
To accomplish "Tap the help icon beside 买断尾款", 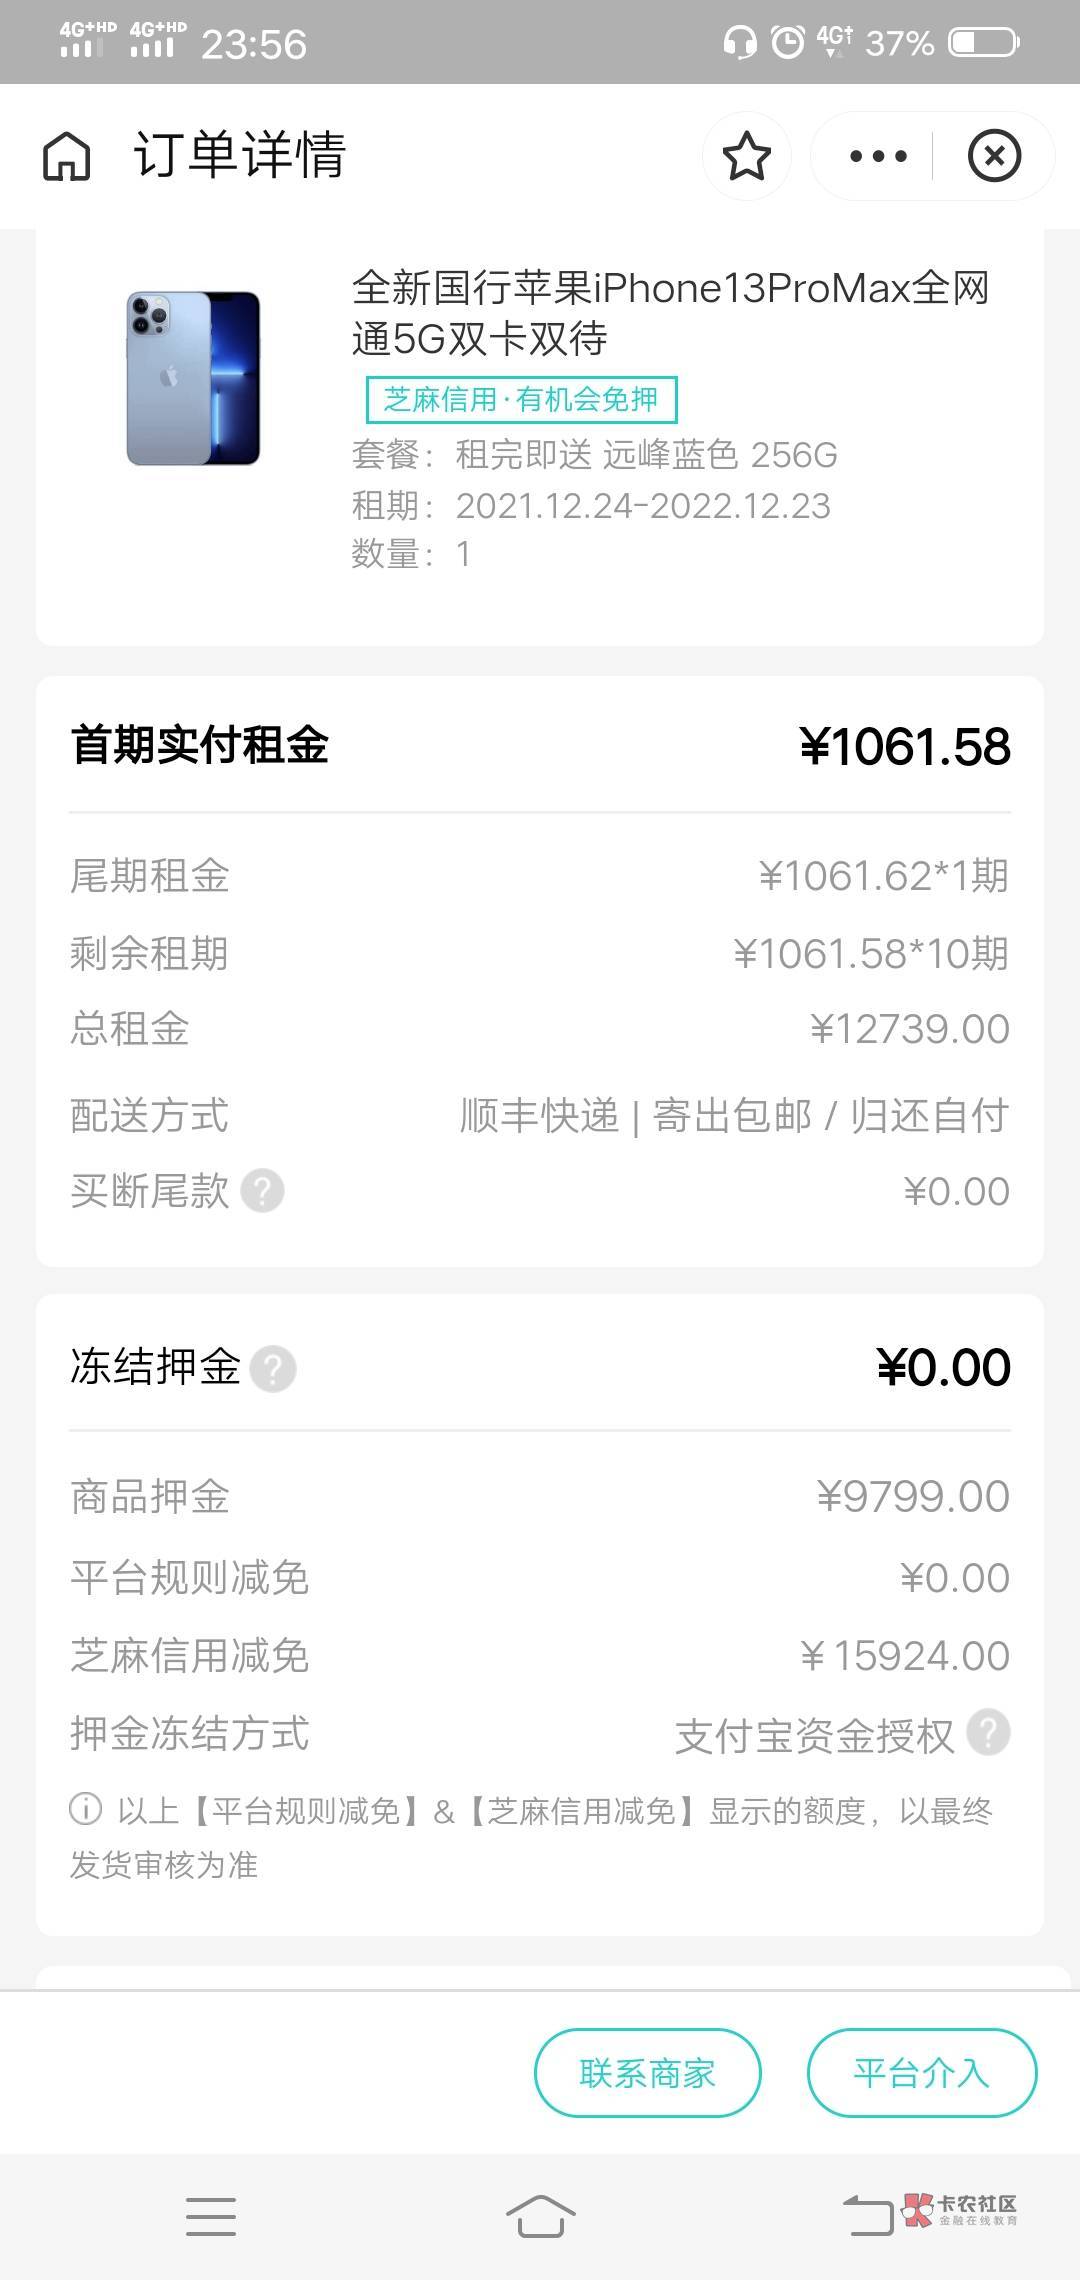I will pos(263,1191).
